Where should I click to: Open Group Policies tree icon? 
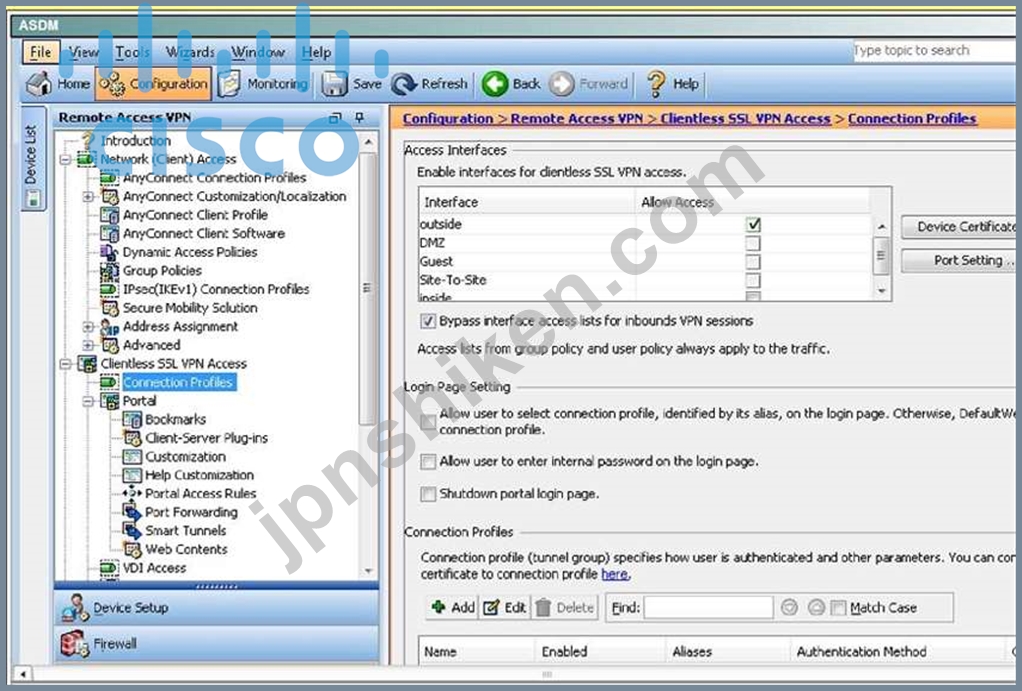[109, 271]
